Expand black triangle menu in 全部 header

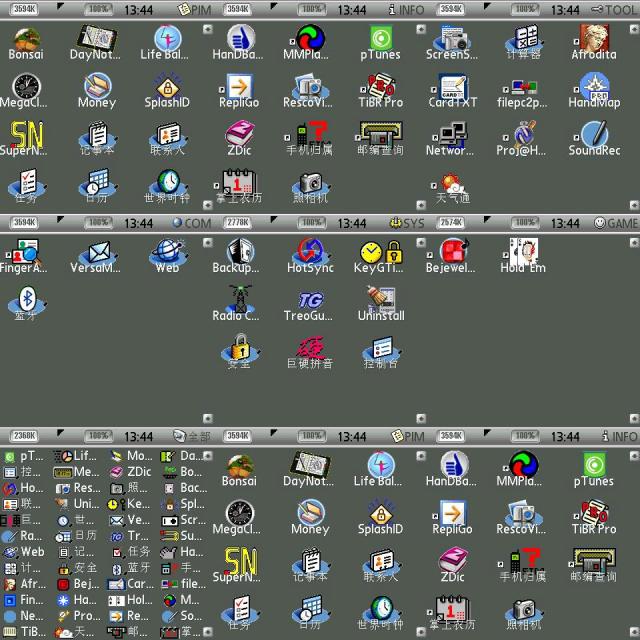(60, 433)
